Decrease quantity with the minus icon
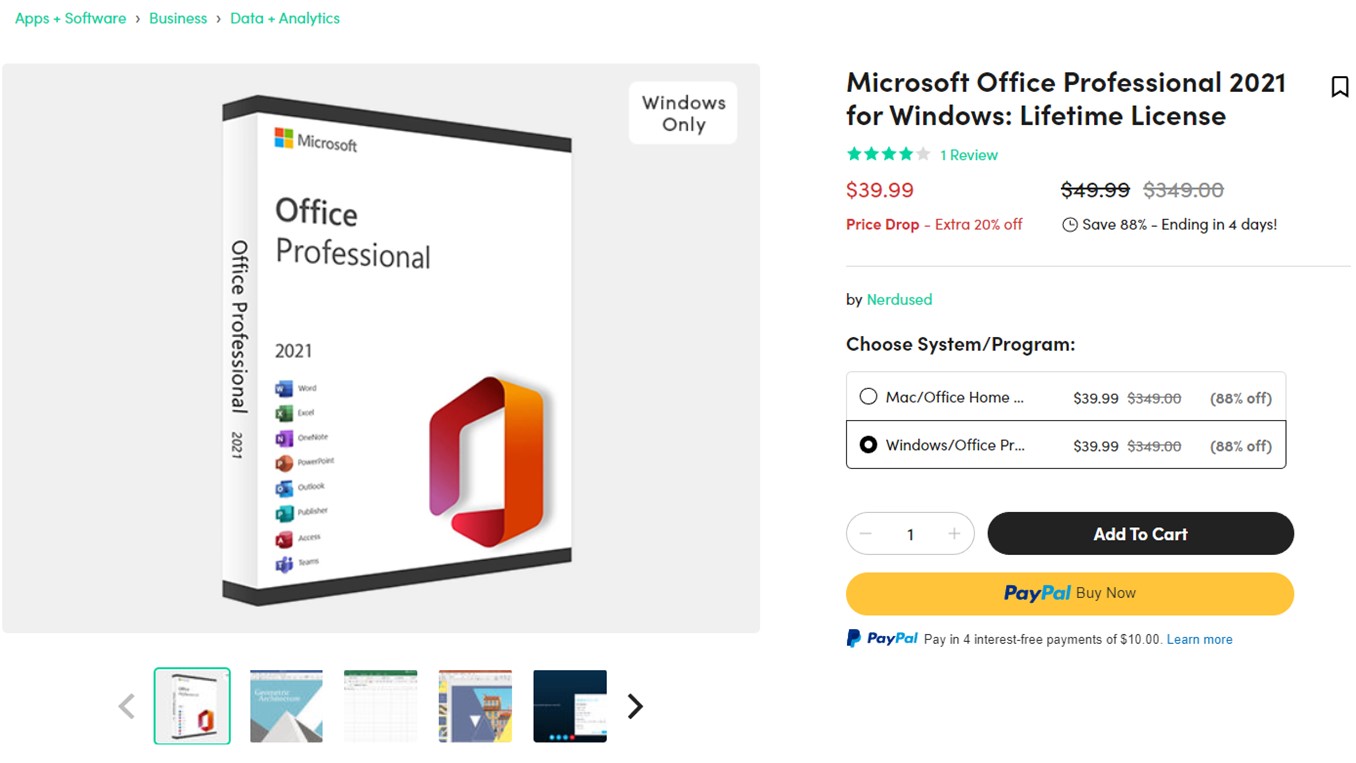 [x=866, y=534]
